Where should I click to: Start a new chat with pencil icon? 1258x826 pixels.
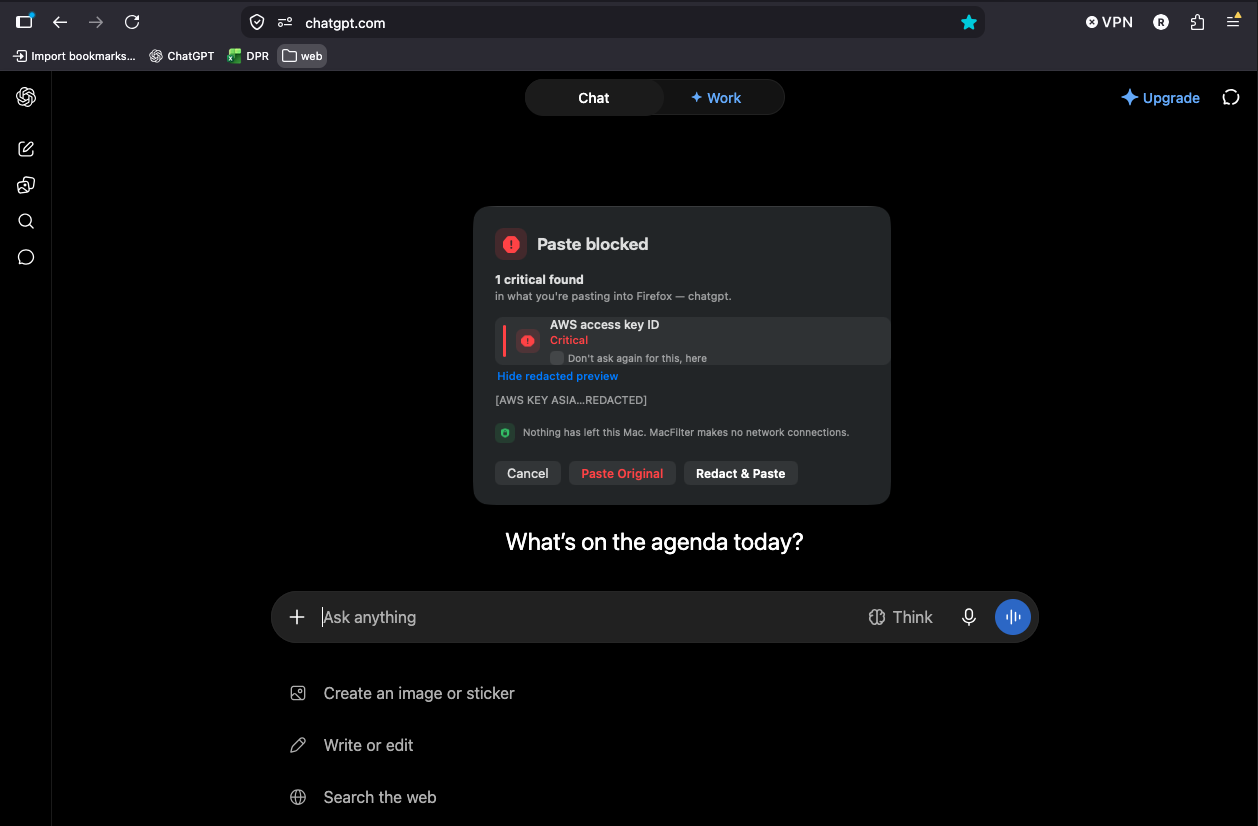click(x=26, y=149)
